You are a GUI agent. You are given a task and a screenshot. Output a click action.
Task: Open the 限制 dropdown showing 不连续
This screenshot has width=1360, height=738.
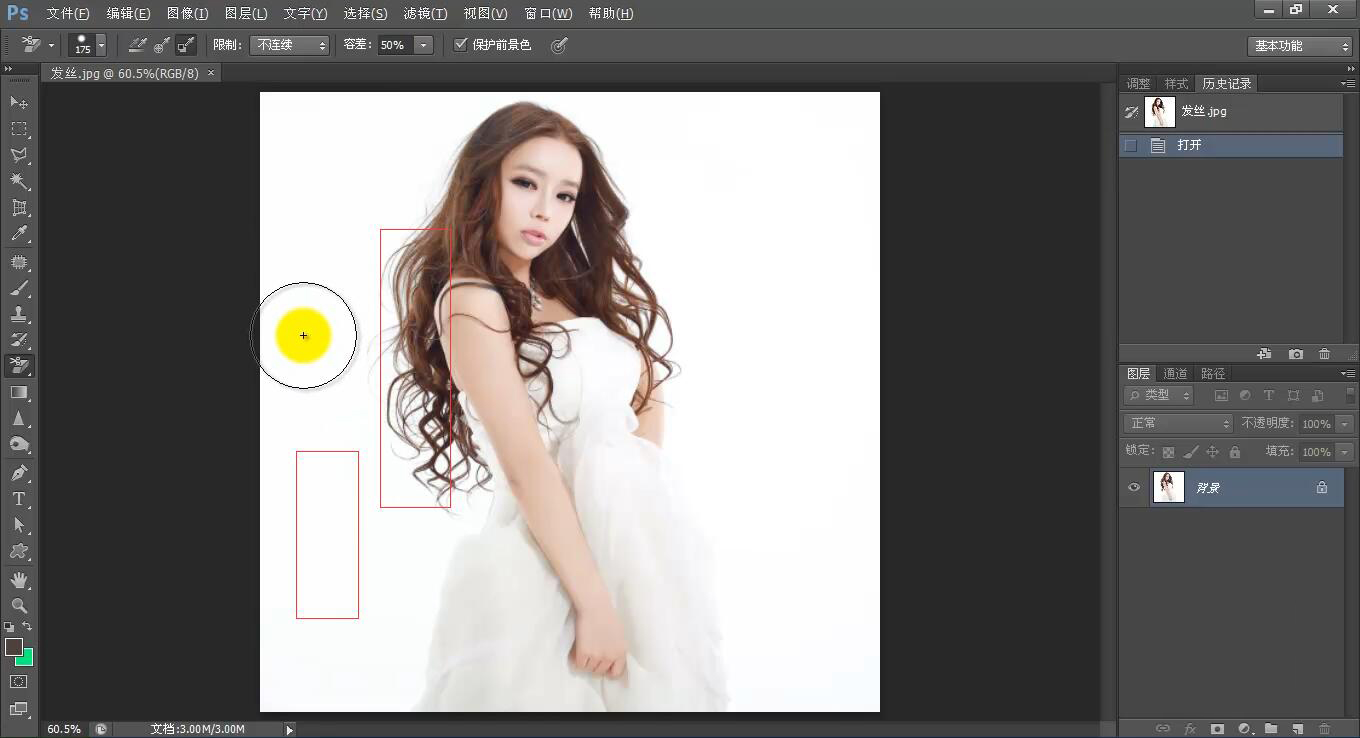(289, 45)
